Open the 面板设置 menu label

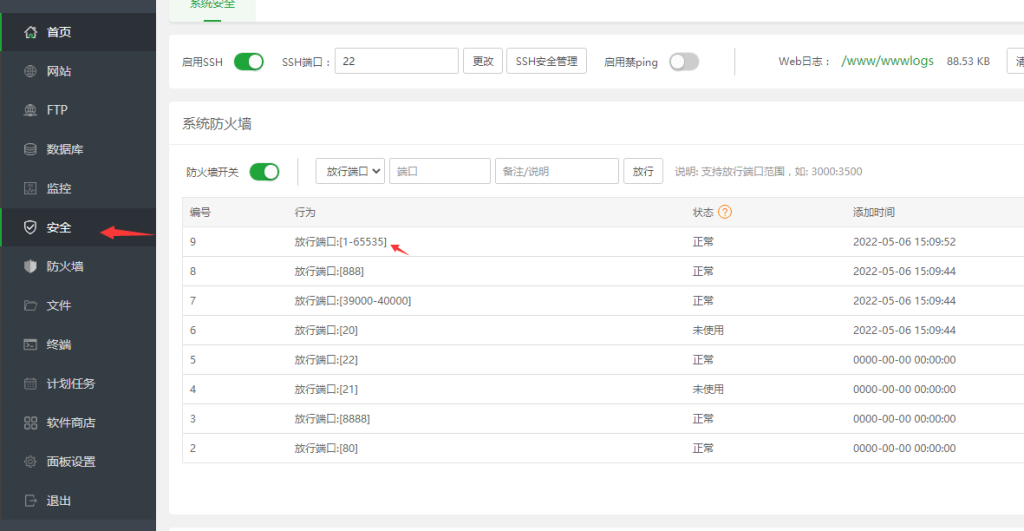click(x=71, y=462)
